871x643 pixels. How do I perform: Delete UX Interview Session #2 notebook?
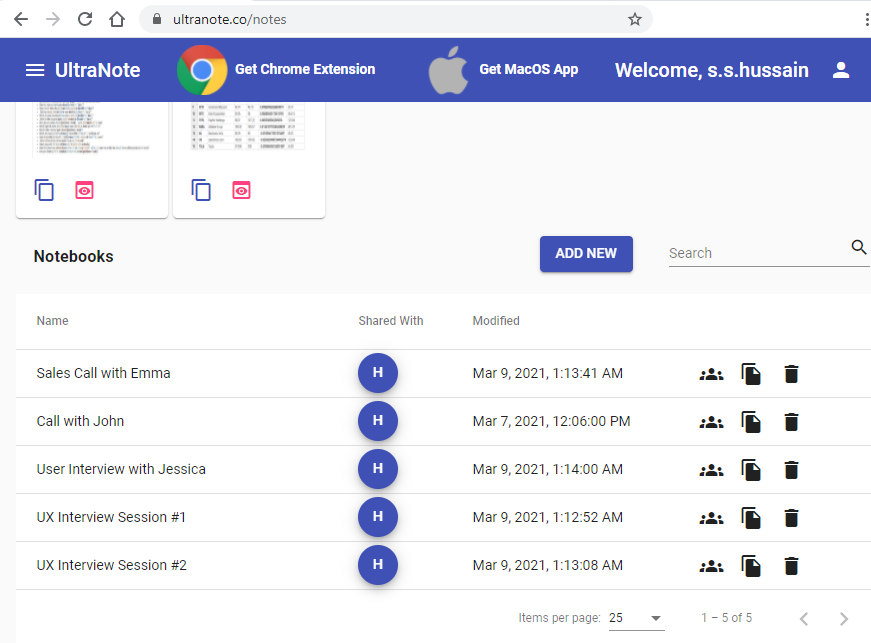[x=791, y=566]
